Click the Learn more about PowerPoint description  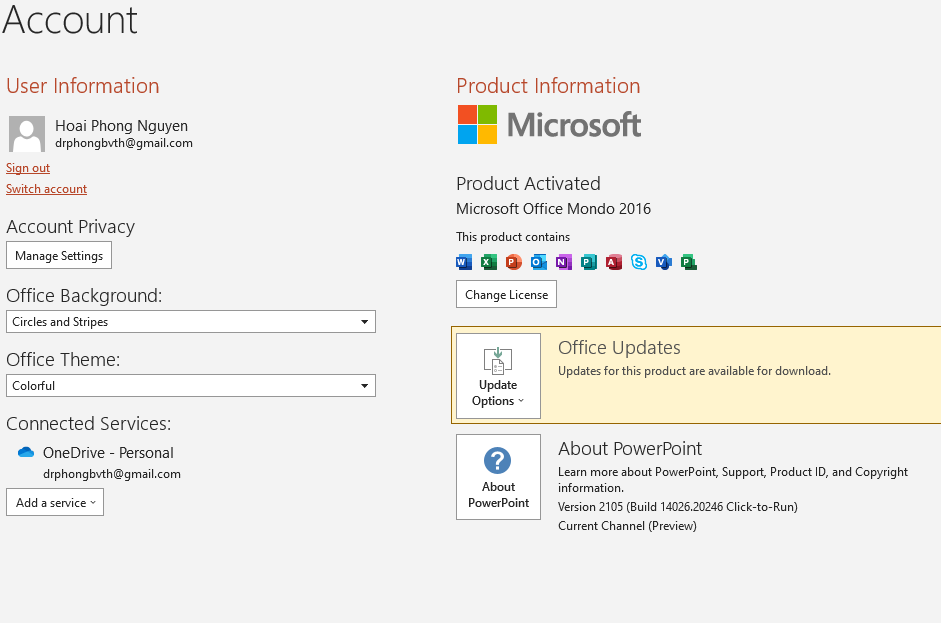733,480
